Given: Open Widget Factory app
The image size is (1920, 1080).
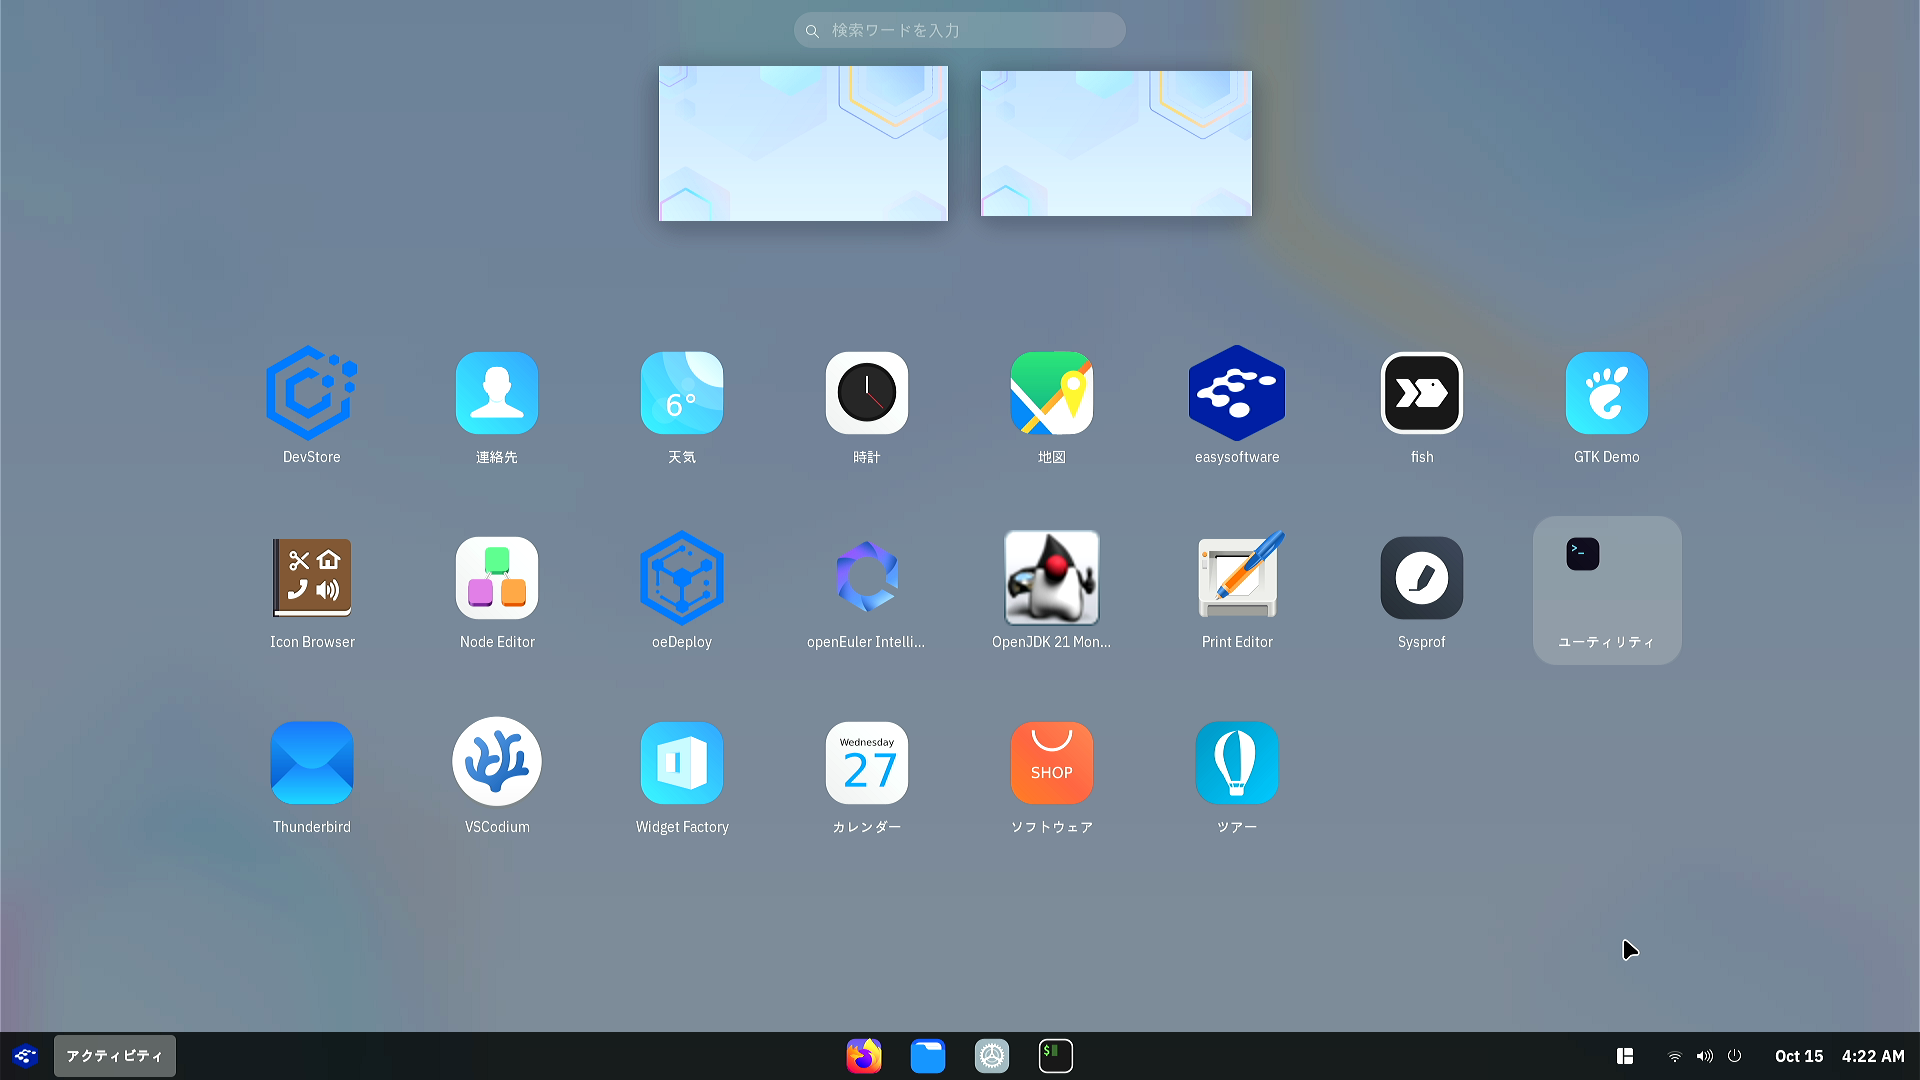Looking at the screenshot, I should pos(681,764).
